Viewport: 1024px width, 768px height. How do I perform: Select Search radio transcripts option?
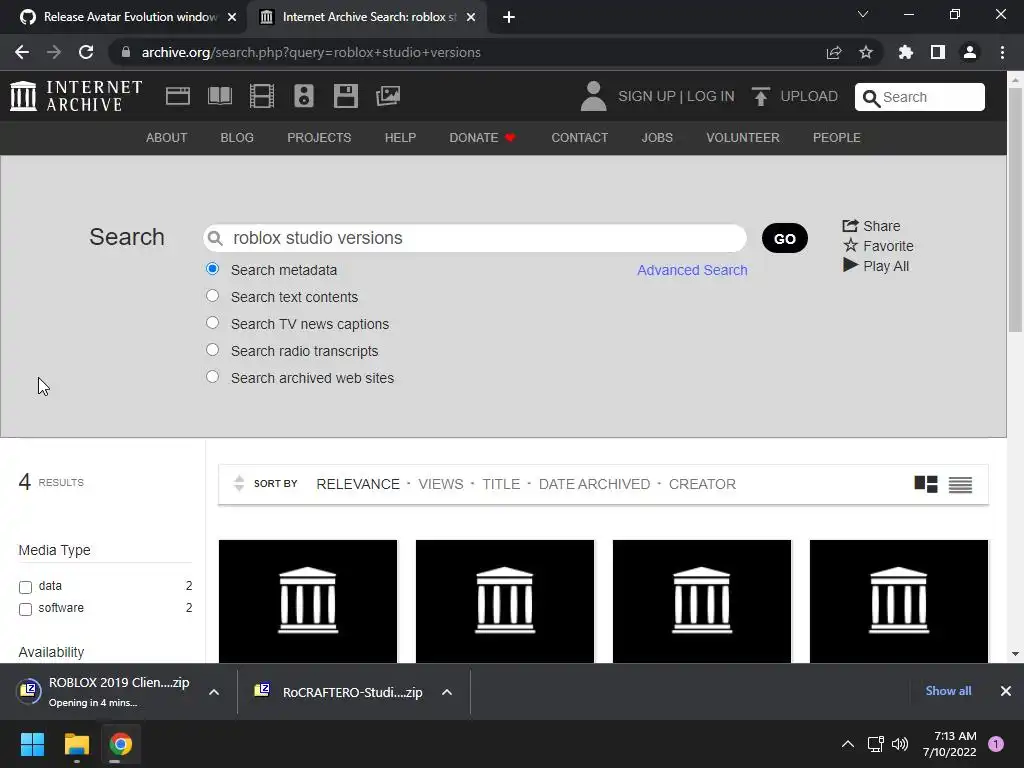click(212, 349)
